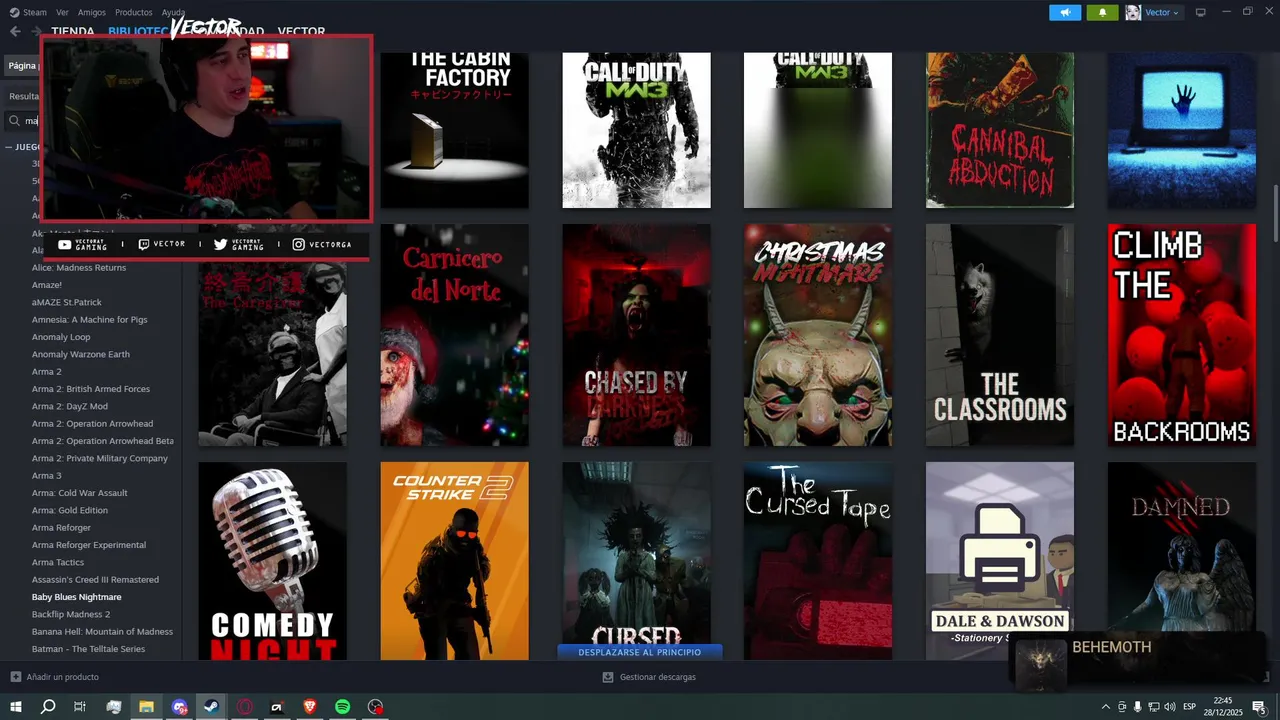Switch to Steam on the taskbar
1280x720 pixels.
click(x=211, y=706)
